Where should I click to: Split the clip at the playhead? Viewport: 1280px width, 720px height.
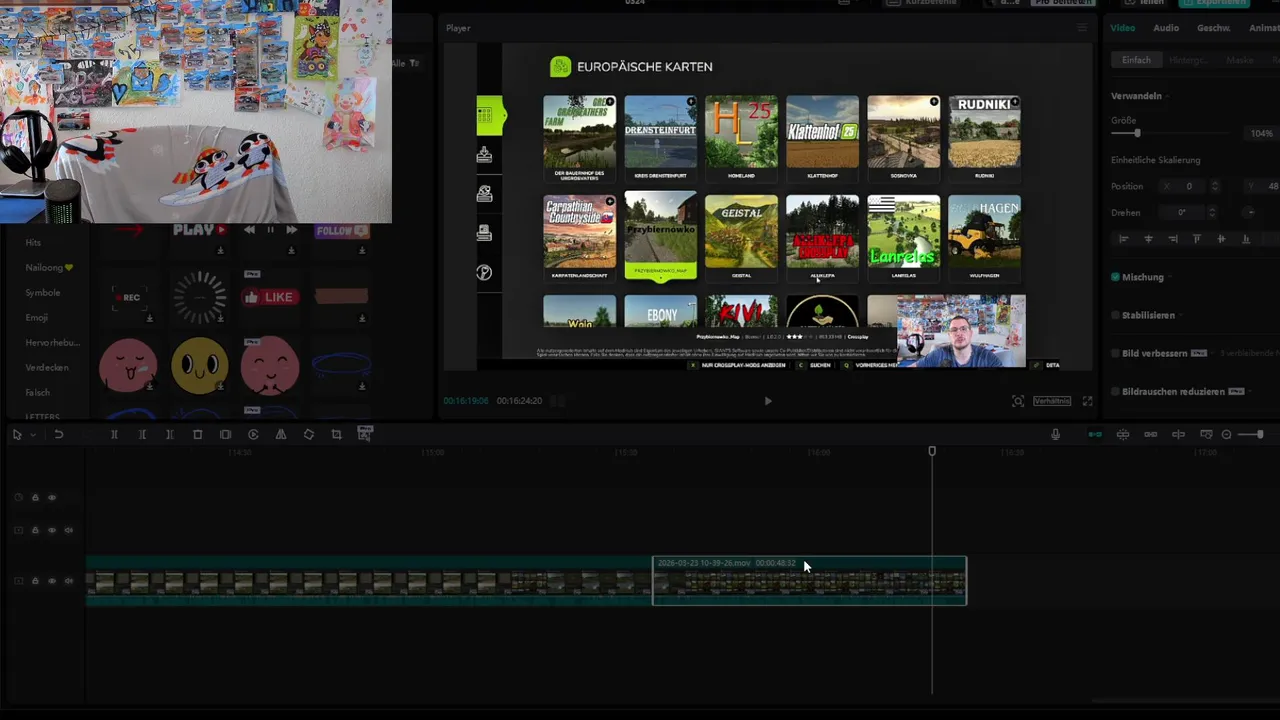tap(114, 435)
